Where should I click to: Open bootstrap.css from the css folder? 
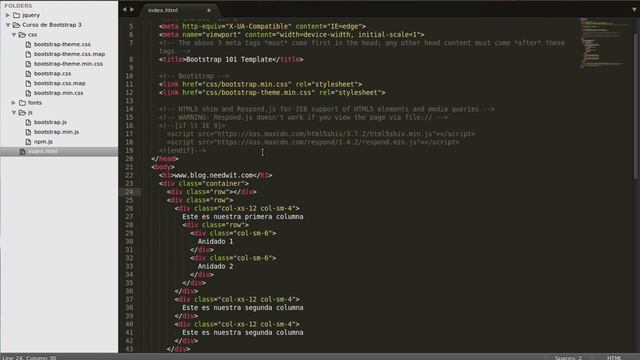[x=52, y=73]
